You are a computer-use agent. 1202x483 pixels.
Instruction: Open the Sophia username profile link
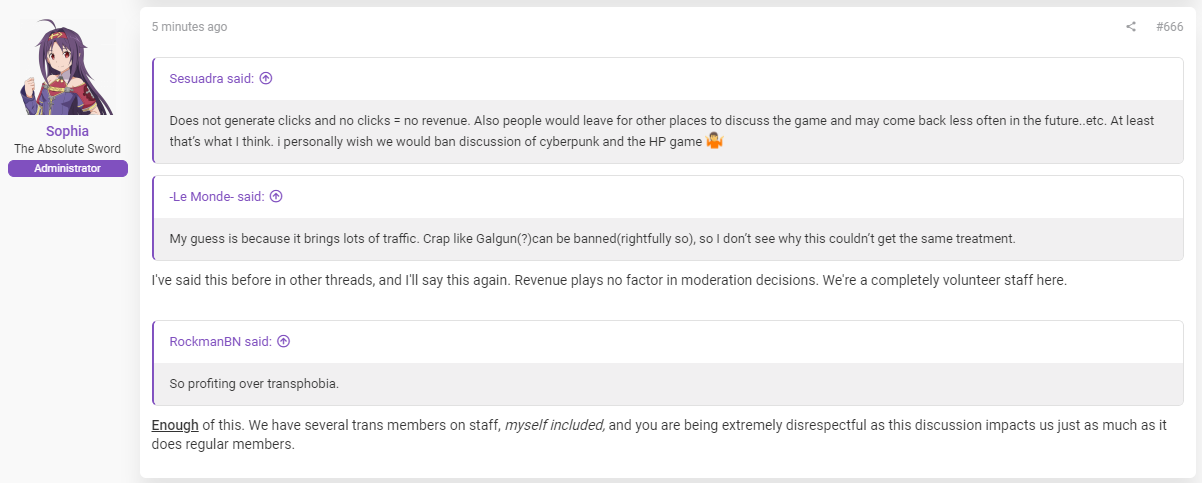tap(68, 131)
